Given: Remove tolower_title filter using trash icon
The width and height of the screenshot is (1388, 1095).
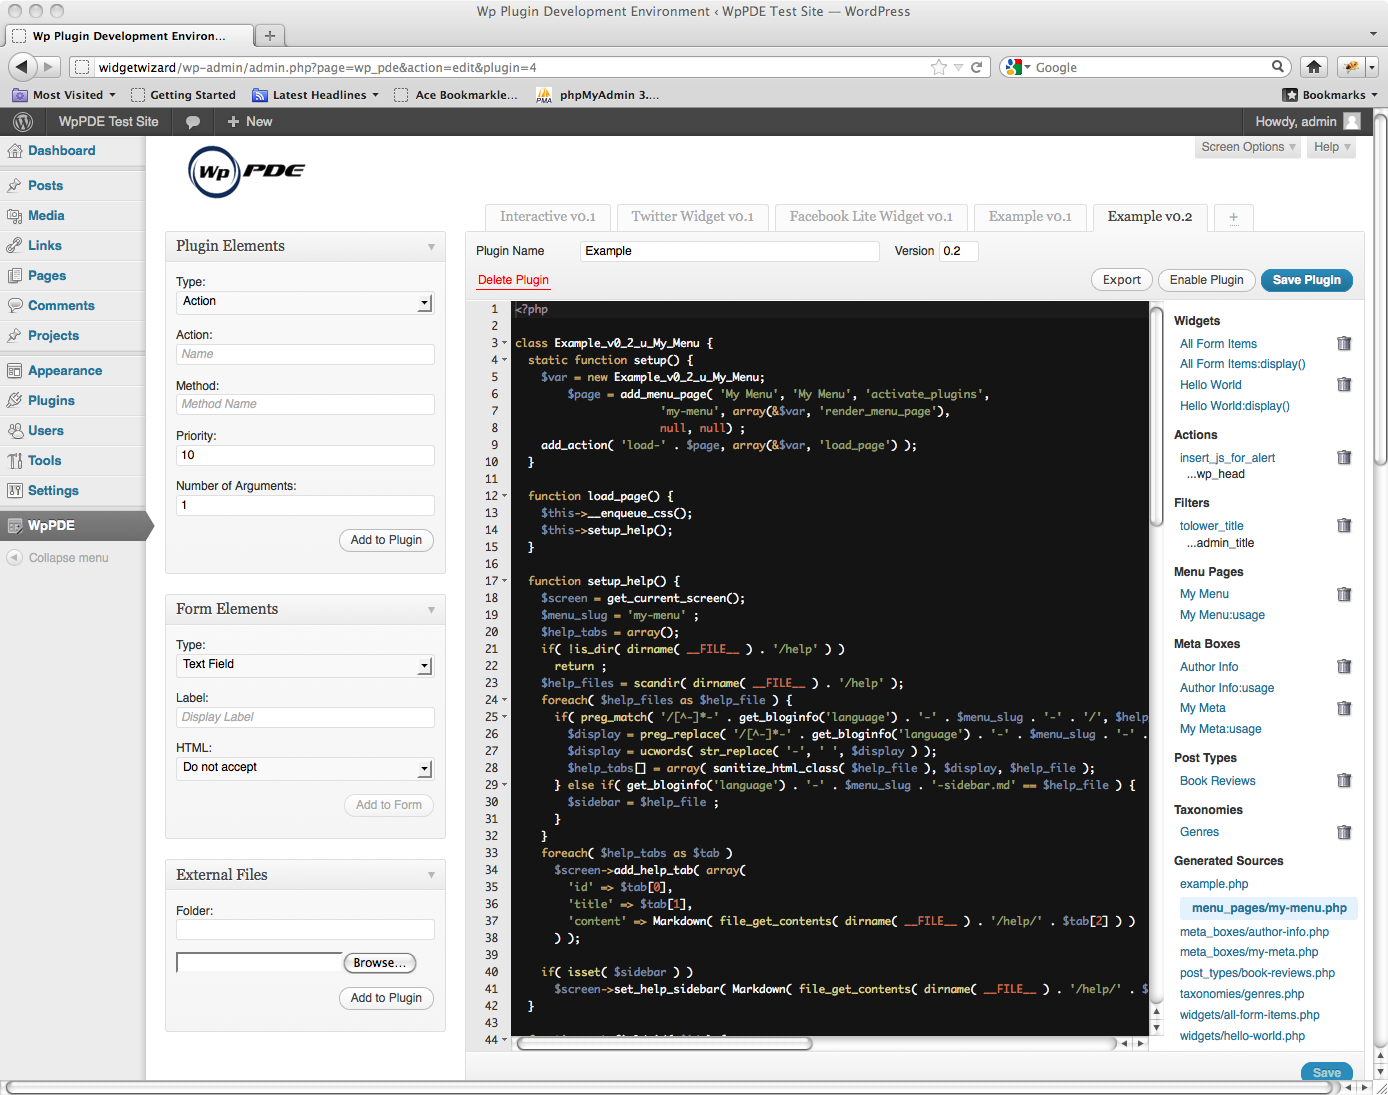Looking at the screenshot, I should [1344, 525].
